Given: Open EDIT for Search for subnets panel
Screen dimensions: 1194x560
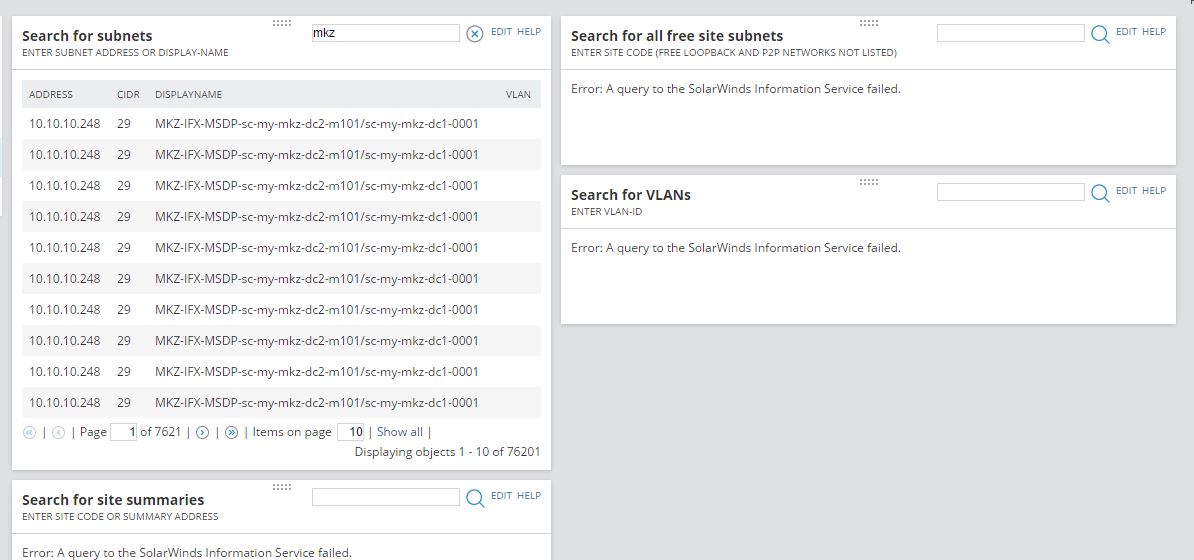Looking at the screenshot, I should coord(501,32).
